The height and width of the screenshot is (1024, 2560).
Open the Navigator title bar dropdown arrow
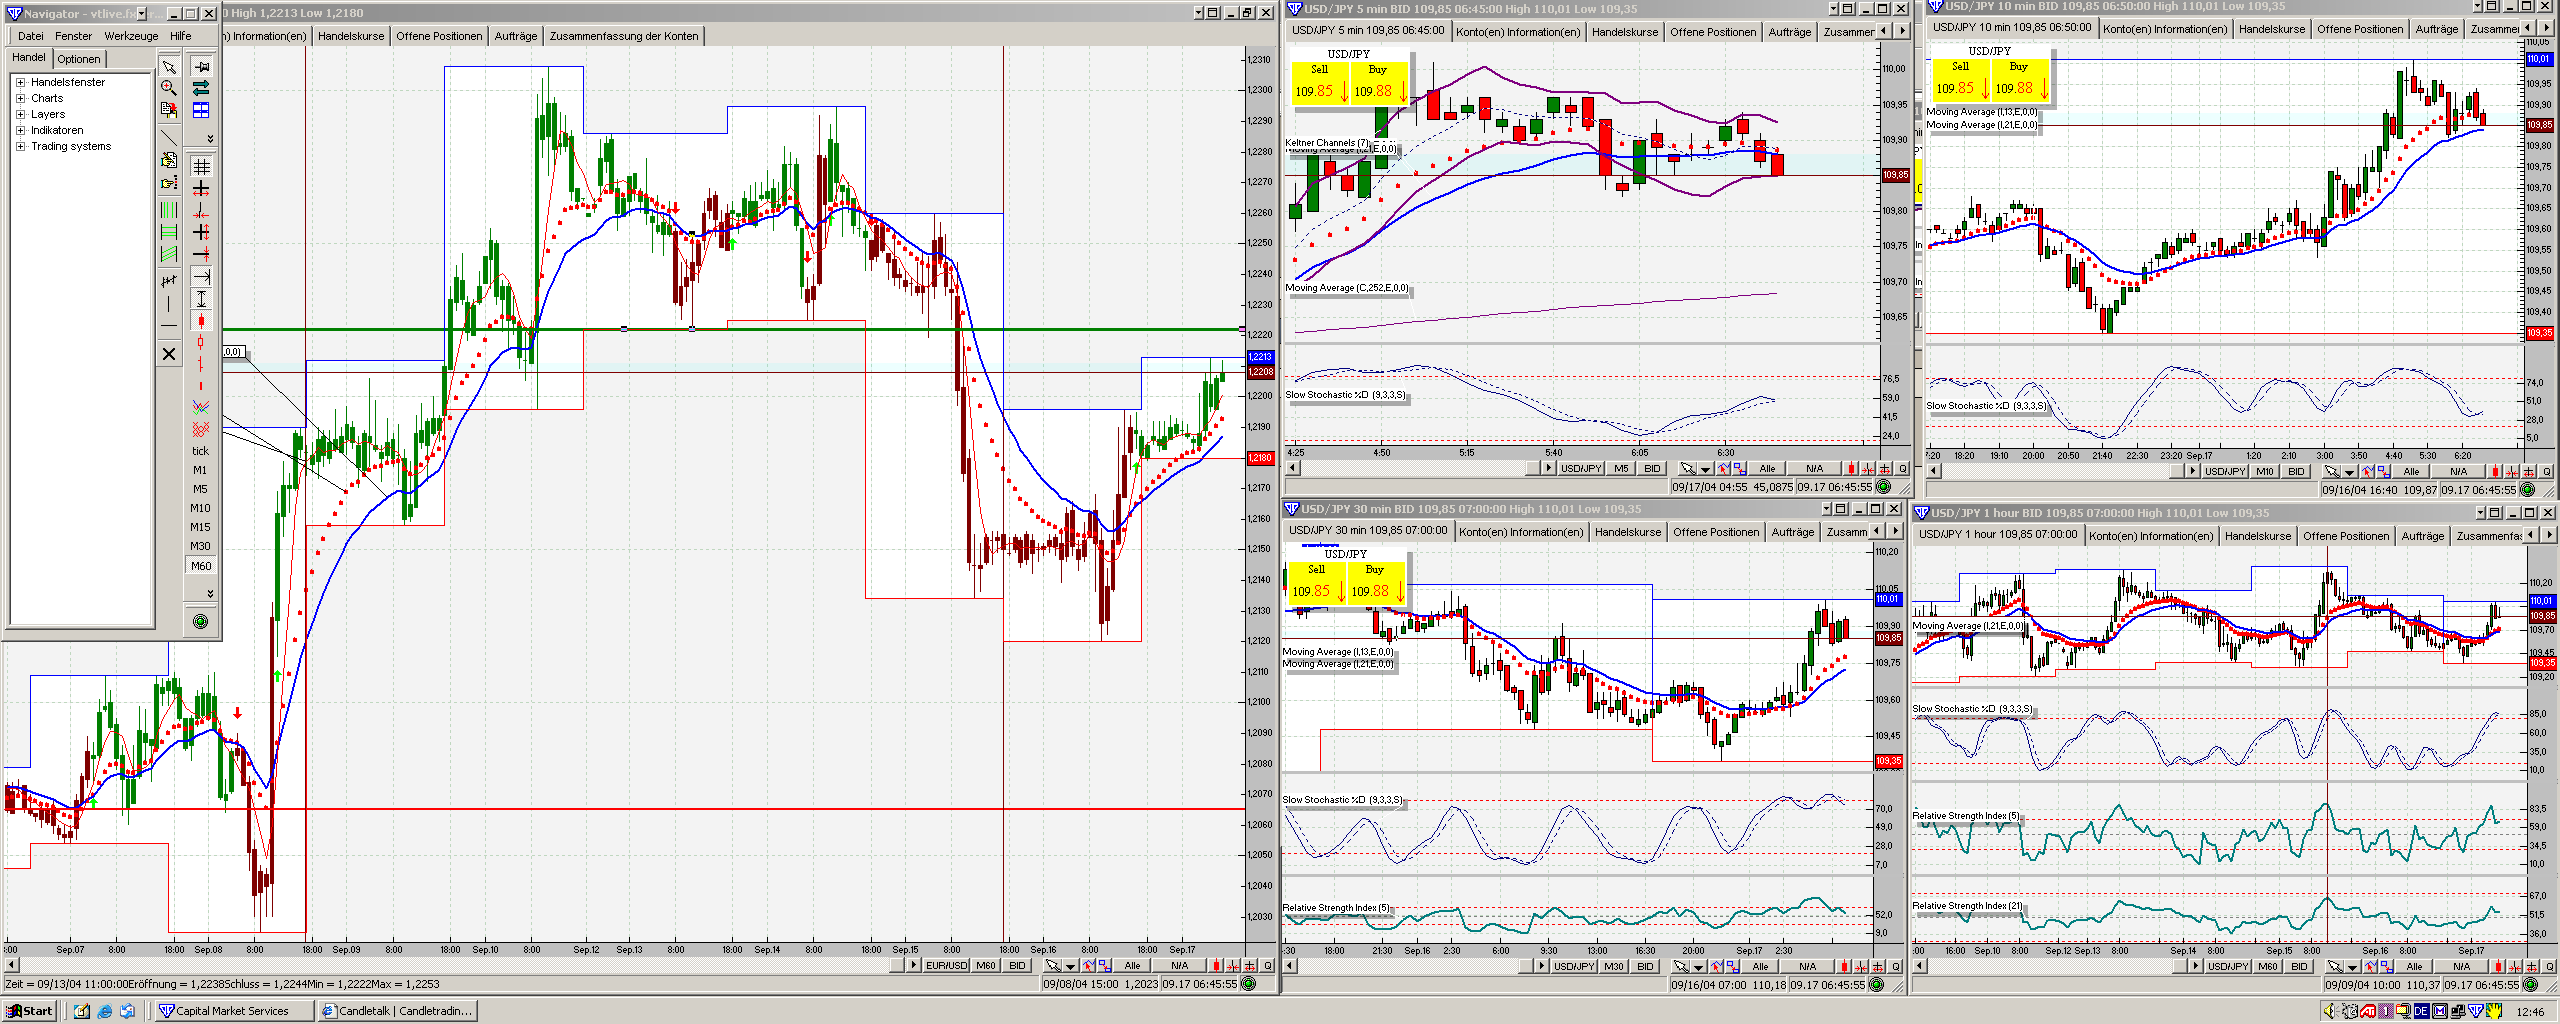pos(141,14)
